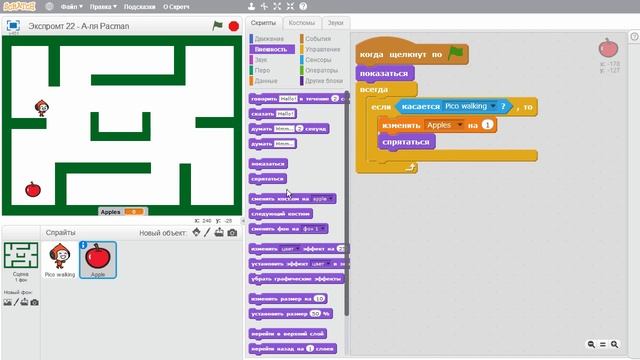Image resolution: width=640 pixels, height=360 pixels.
Task: Select the Duplicate stamp tool
Action: 251,6
